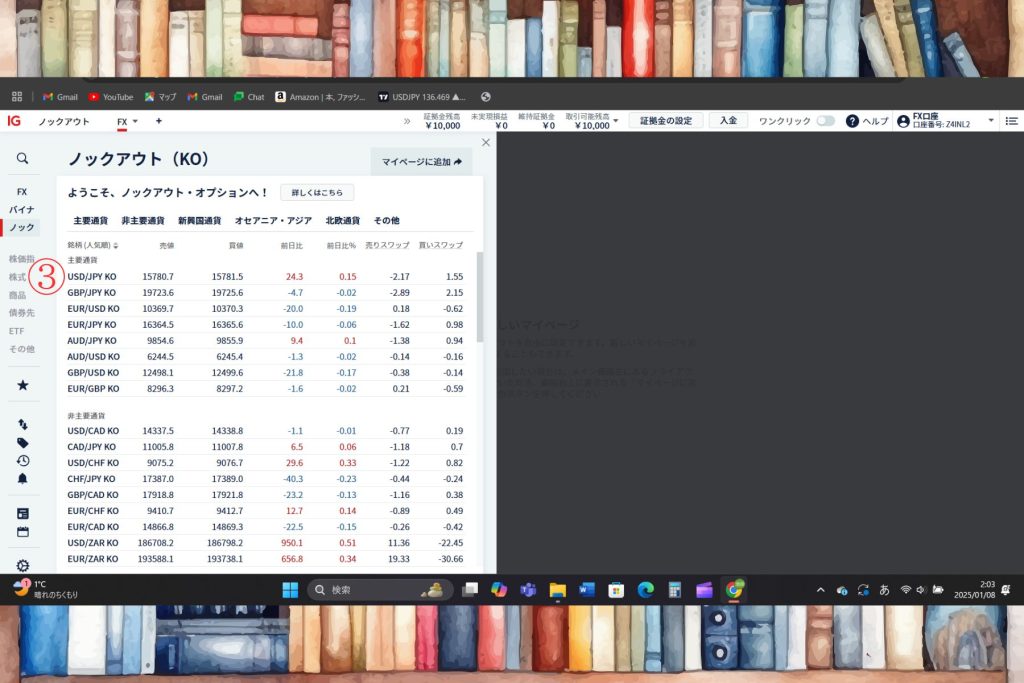Open the calendar icon in the sidebar

point(22,532)
